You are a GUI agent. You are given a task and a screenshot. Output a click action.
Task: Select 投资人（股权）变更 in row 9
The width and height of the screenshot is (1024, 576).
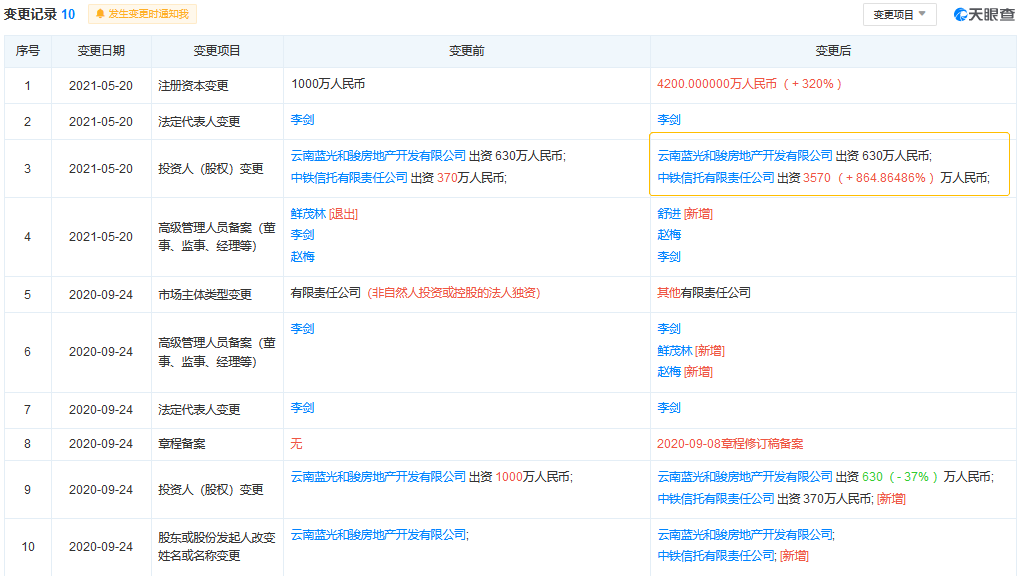[211, 490]
